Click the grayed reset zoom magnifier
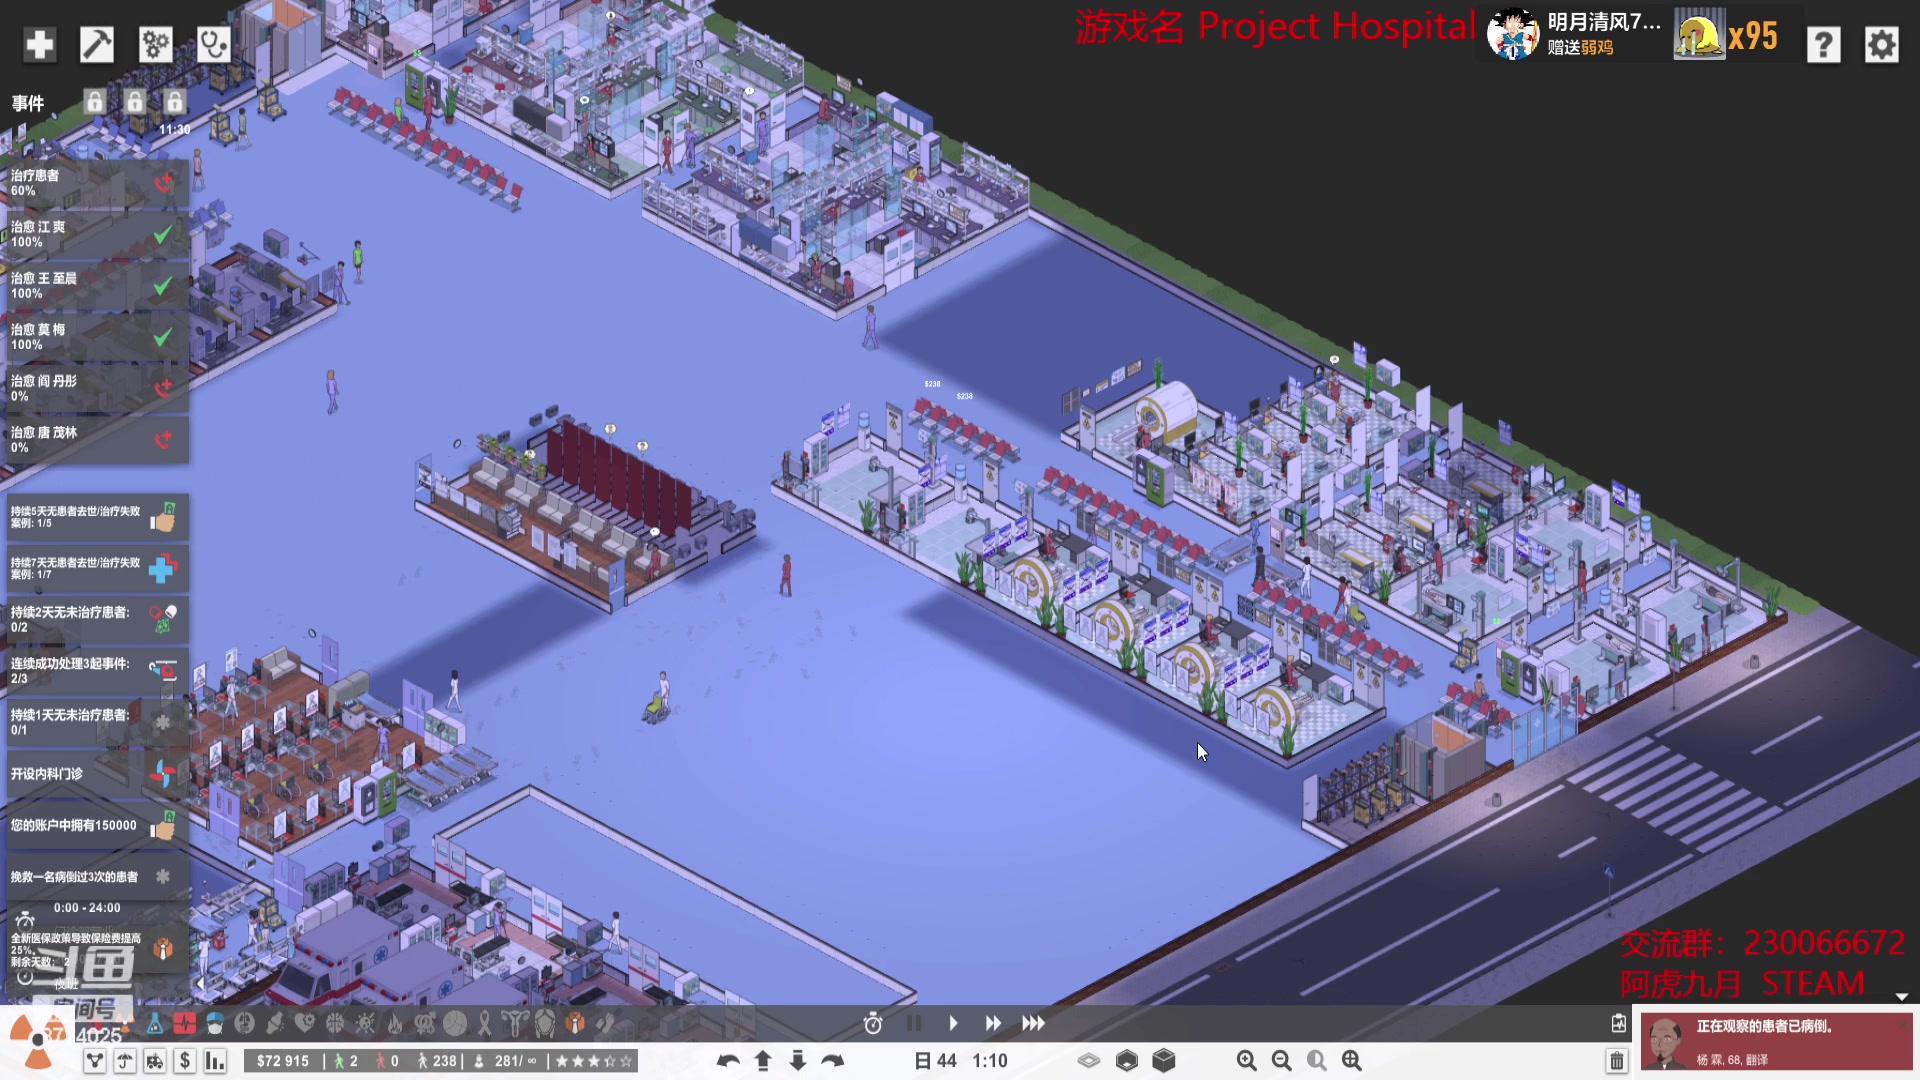Screen dimensions: 1920x1080 tap(1317, 1061)
